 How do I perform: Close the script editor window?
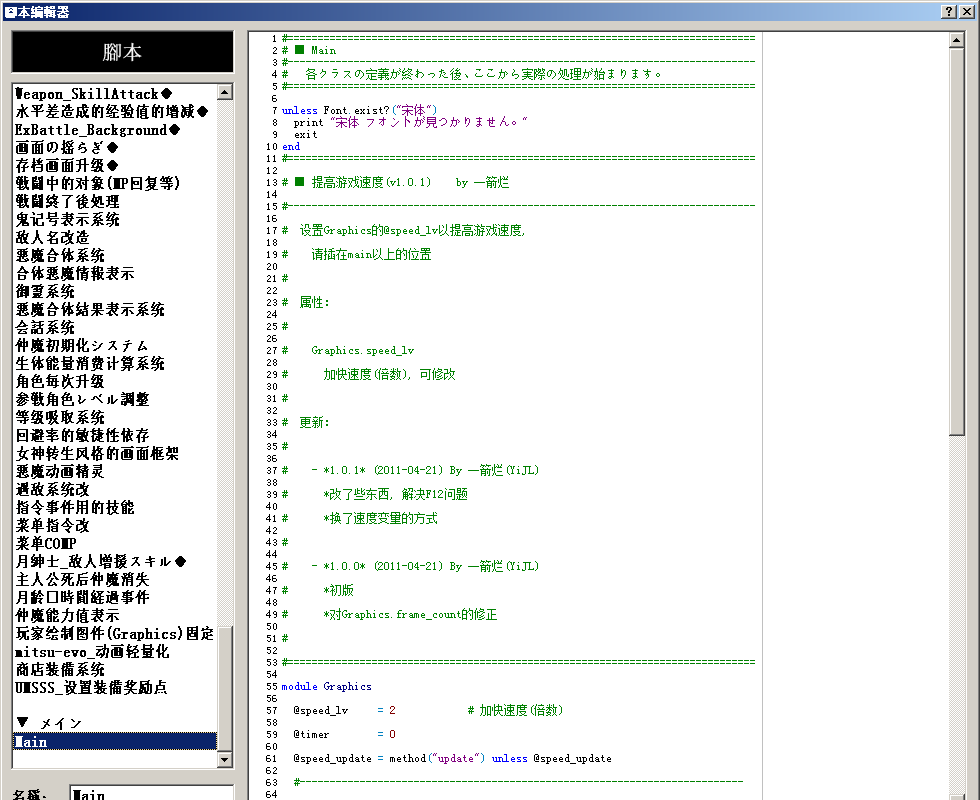pyautogui.click(x=966, y=11)
